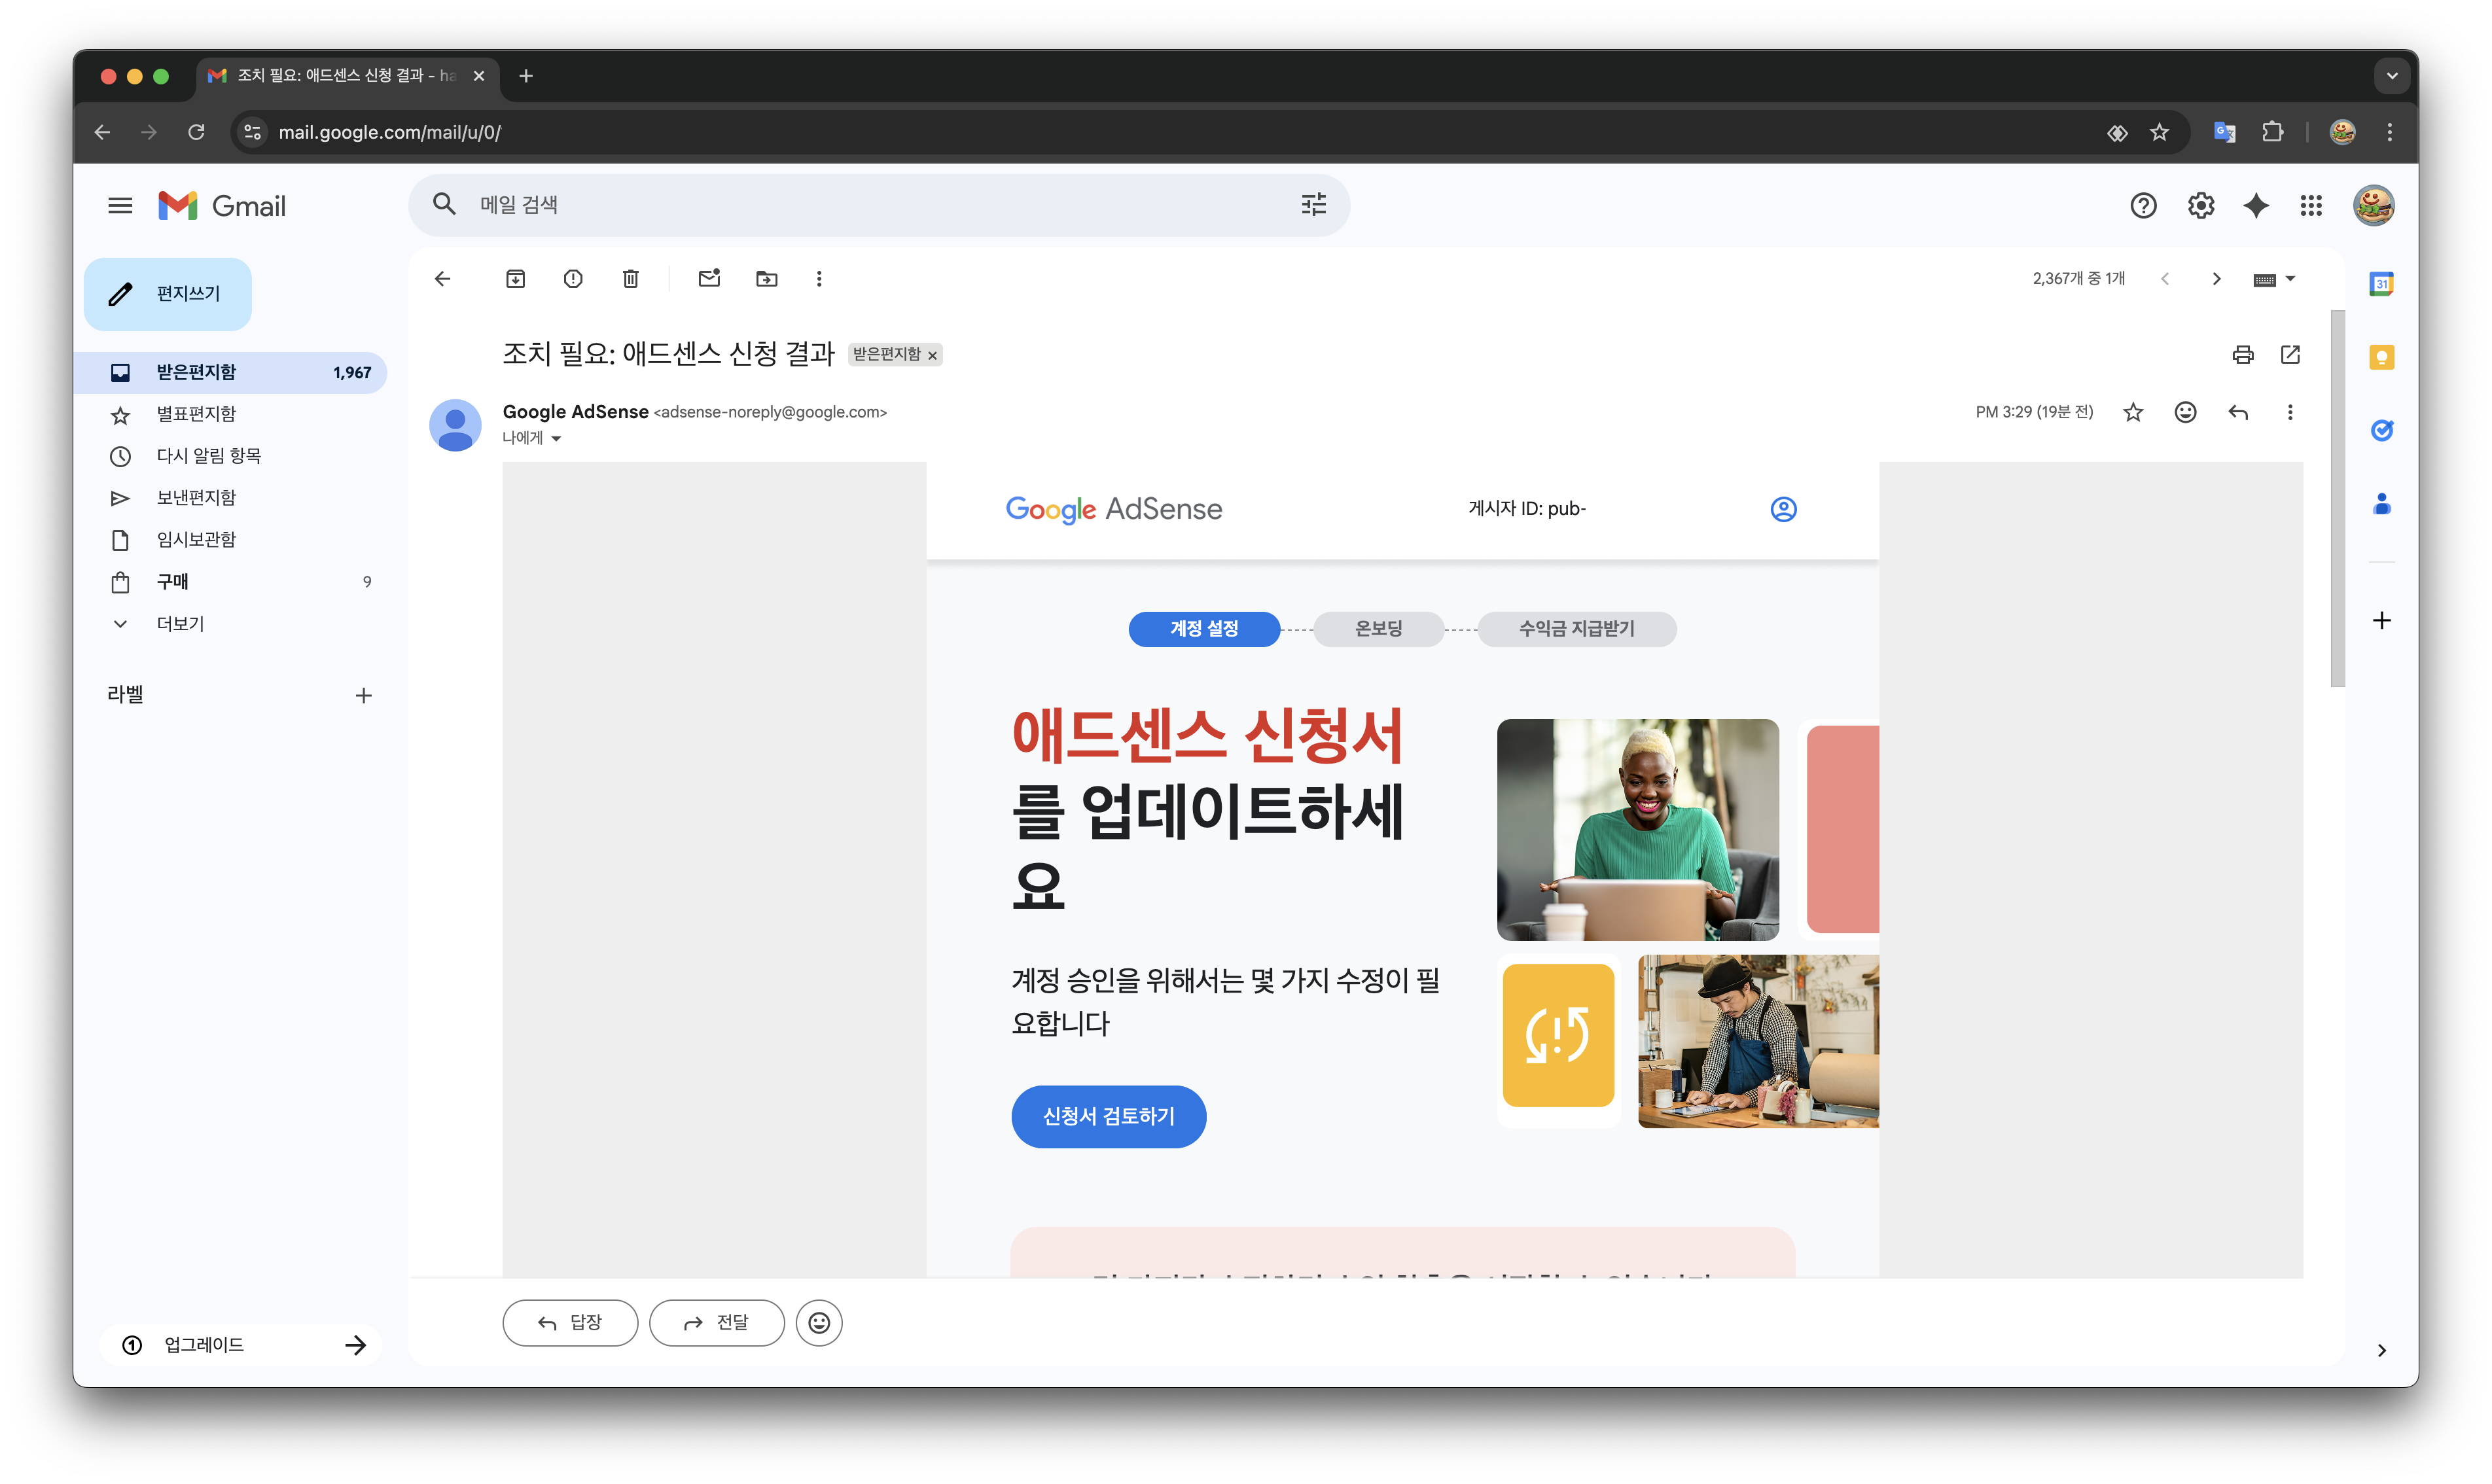Create new label plus icon
Viewport: 2492px width, 1484px height.
click(x=364, y=696)
